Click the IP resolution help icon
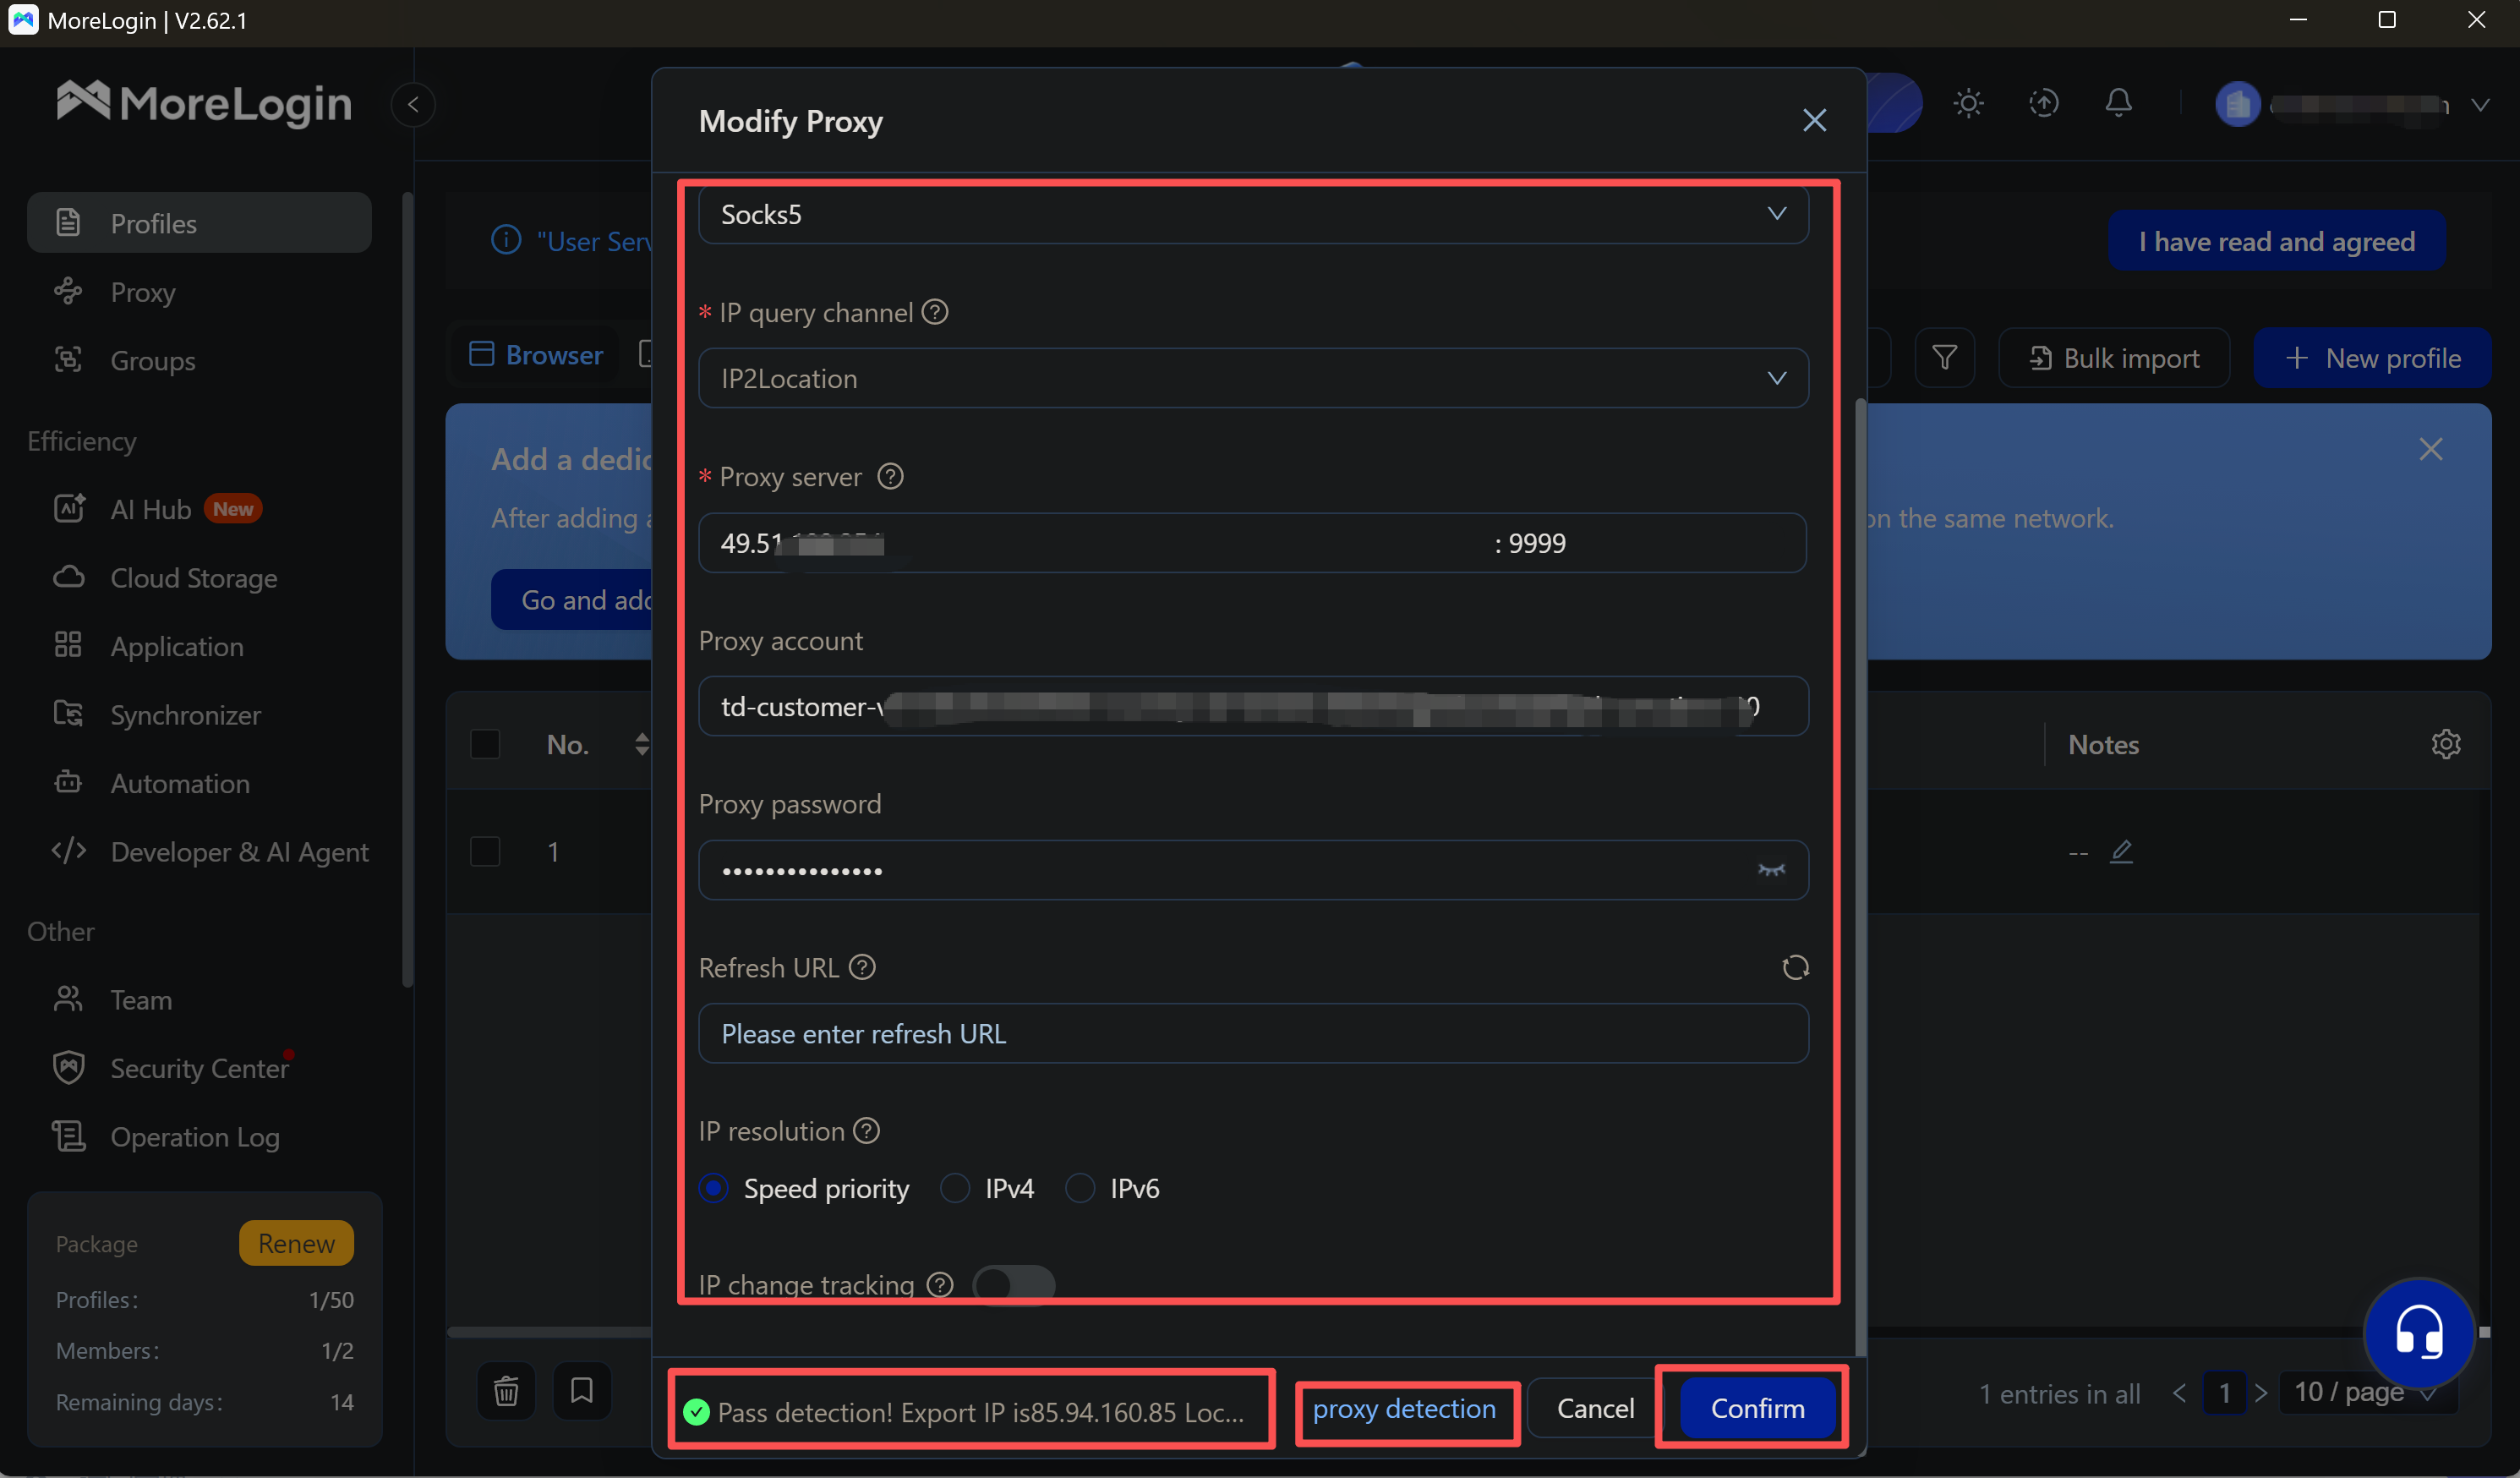Viewport: 2520px width, 1478px height. (x=866, y=1130)
